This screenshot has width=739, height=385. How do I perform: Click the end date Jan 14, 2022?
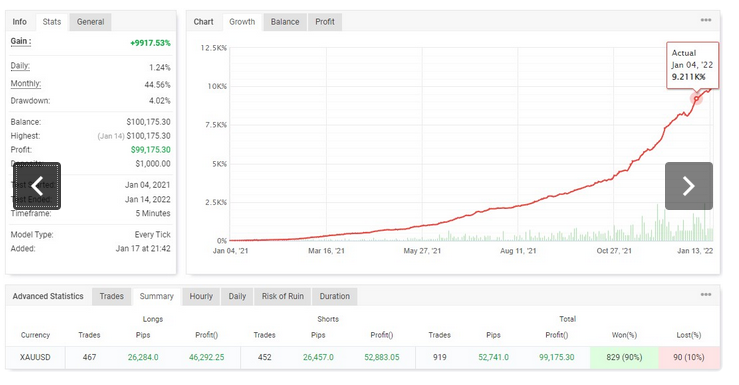click(x=148, y=199)
